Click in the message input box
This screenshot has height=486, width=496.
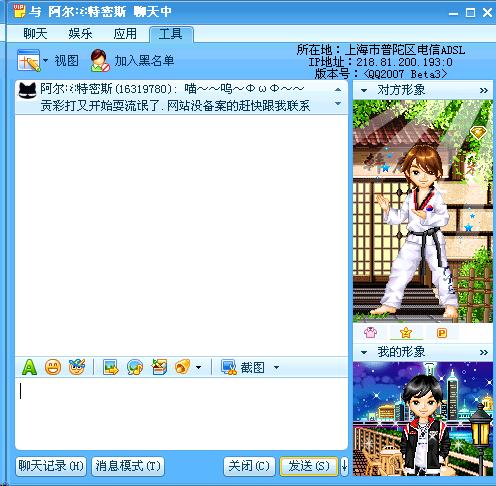click(181, 413)
